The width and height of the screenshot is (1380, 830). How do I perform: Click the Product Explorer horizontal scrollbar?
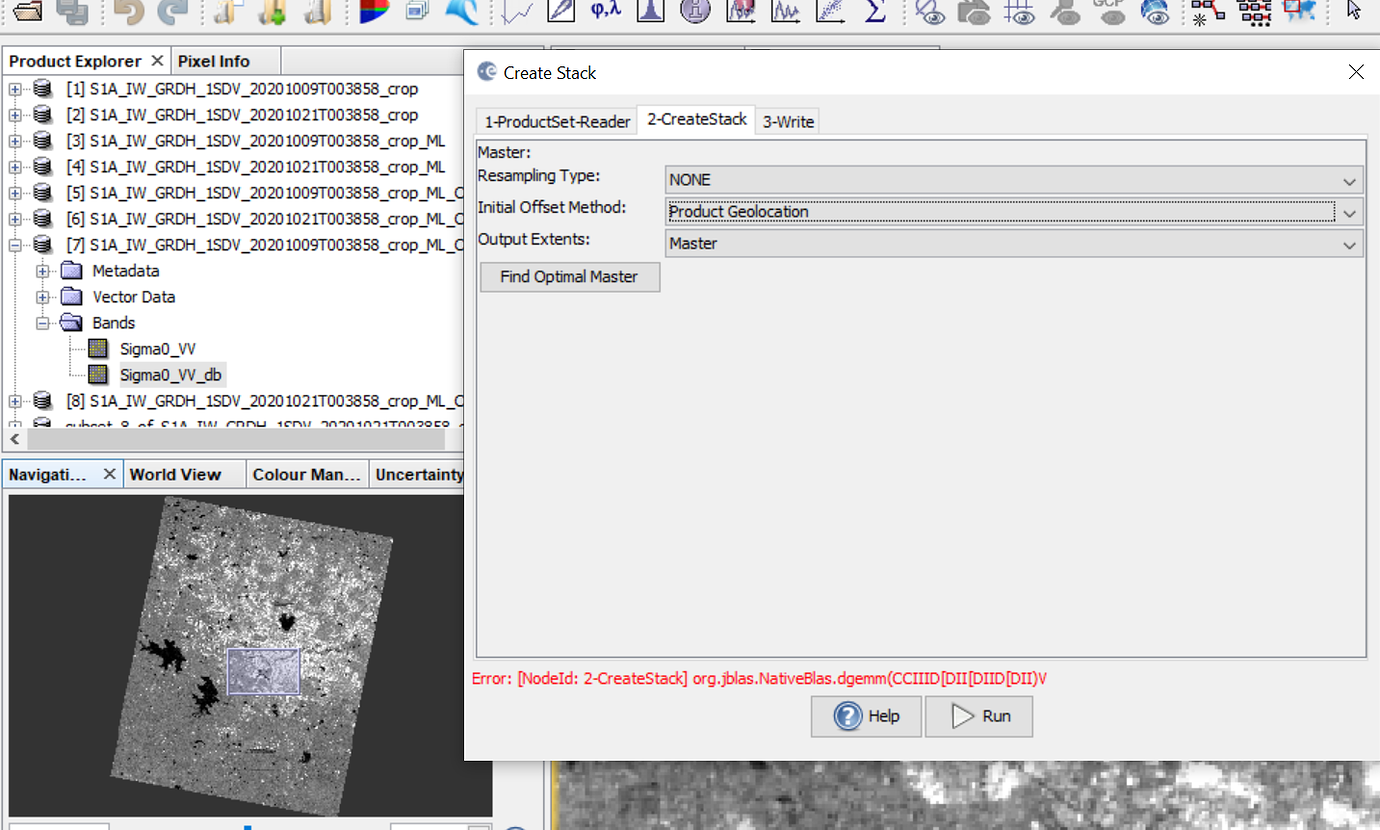pyautogui.click(x=237, y=439)
